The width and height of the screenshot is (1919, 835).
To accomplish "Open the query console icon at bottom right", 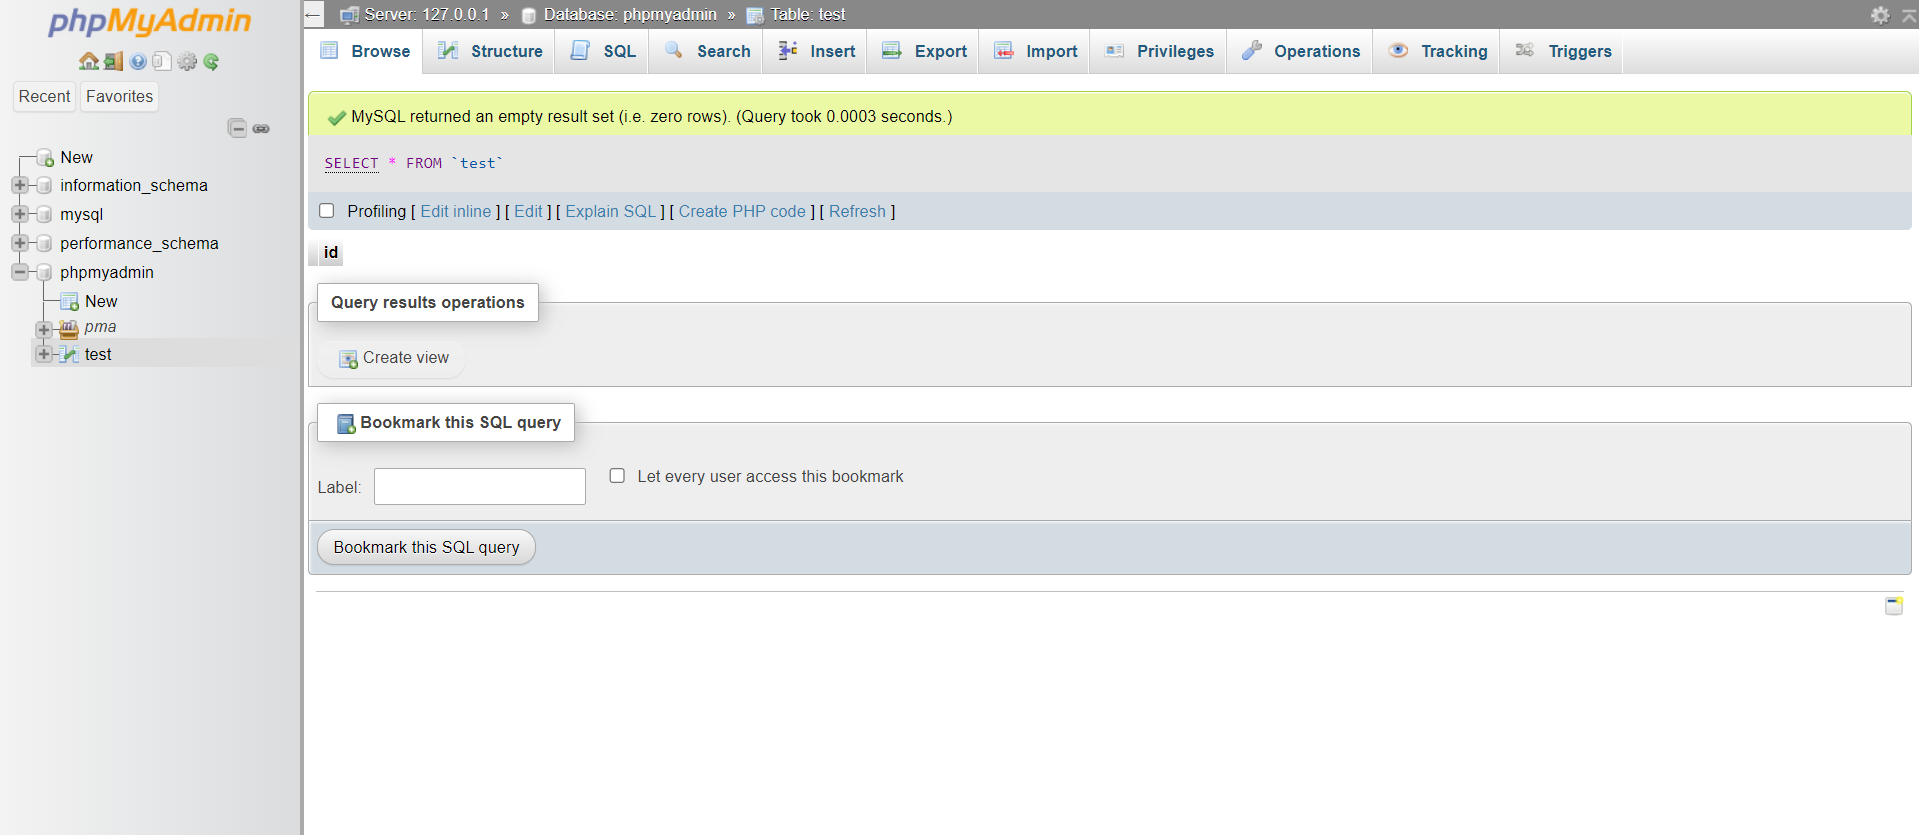I will (x=1894, y=606).
